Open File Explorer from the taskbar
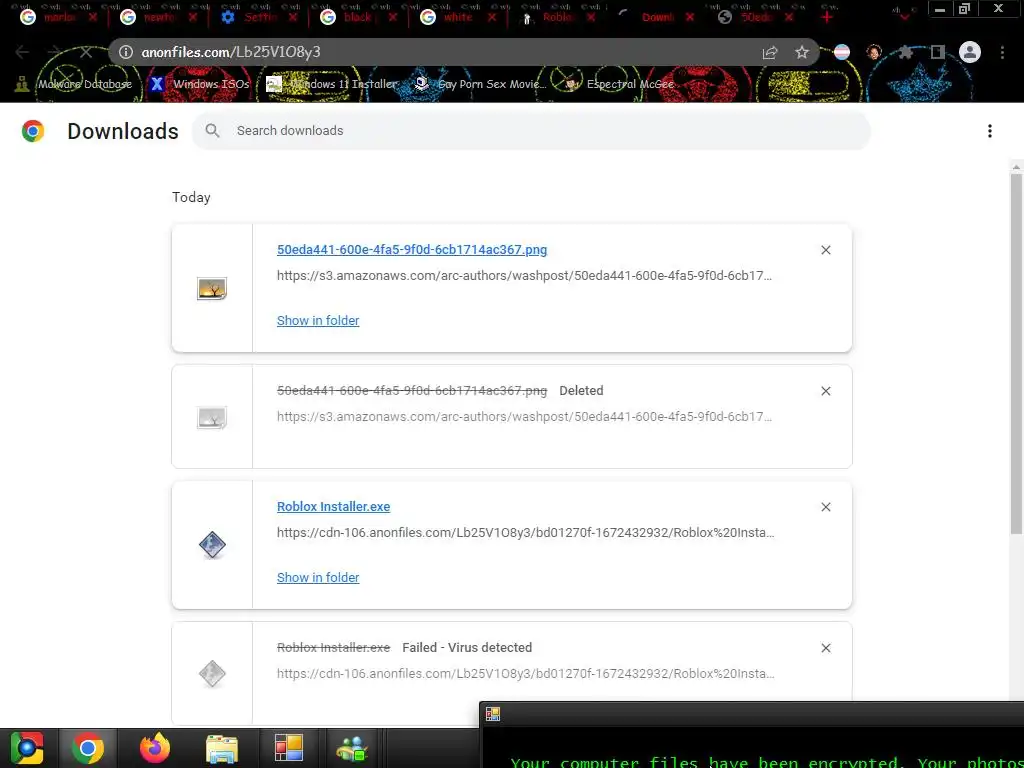This screenshot has height=768, width=1024. [222, 748]
